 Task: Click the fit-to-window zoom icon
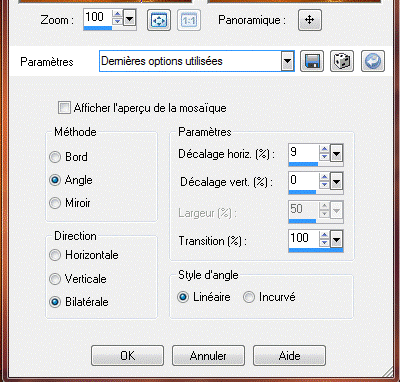[159, 21]
